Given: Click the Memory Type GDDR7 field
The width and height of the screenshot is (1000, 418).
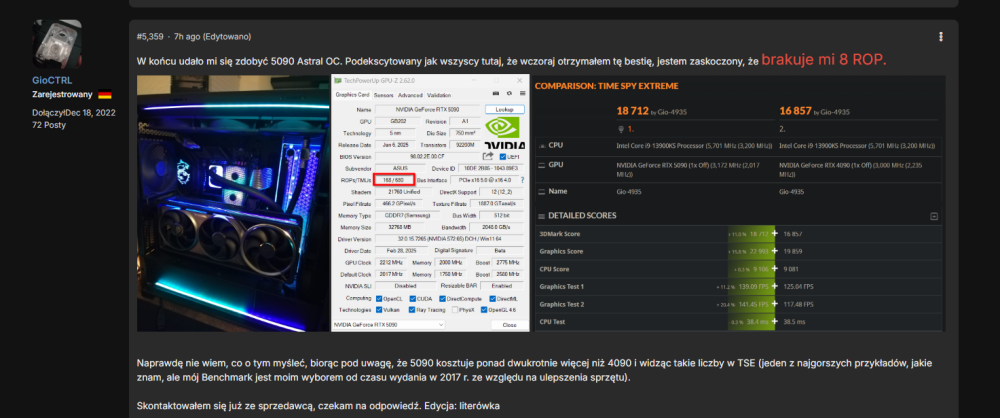Looking at the screenshot, I should point(408,216).
